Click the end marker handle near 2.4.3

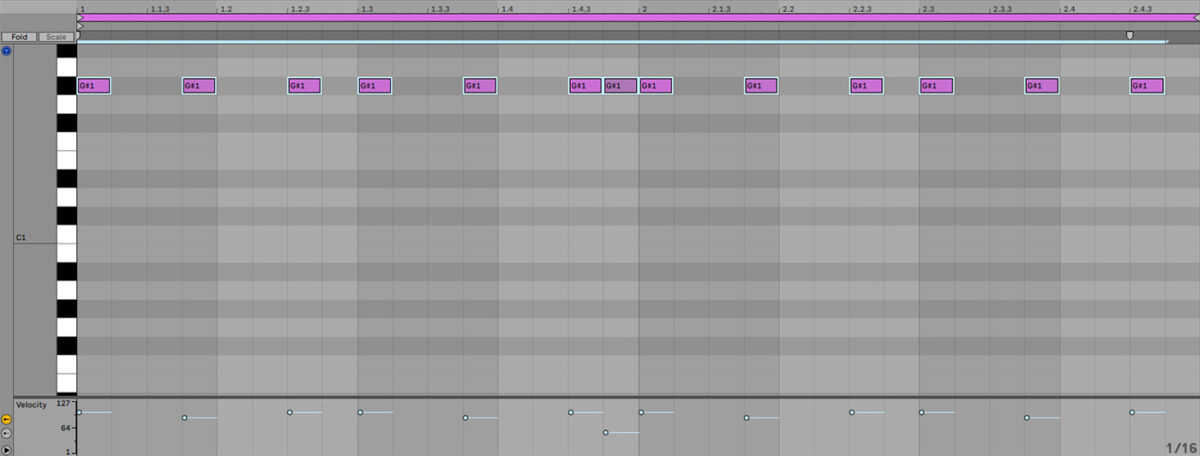(1130, 35)
